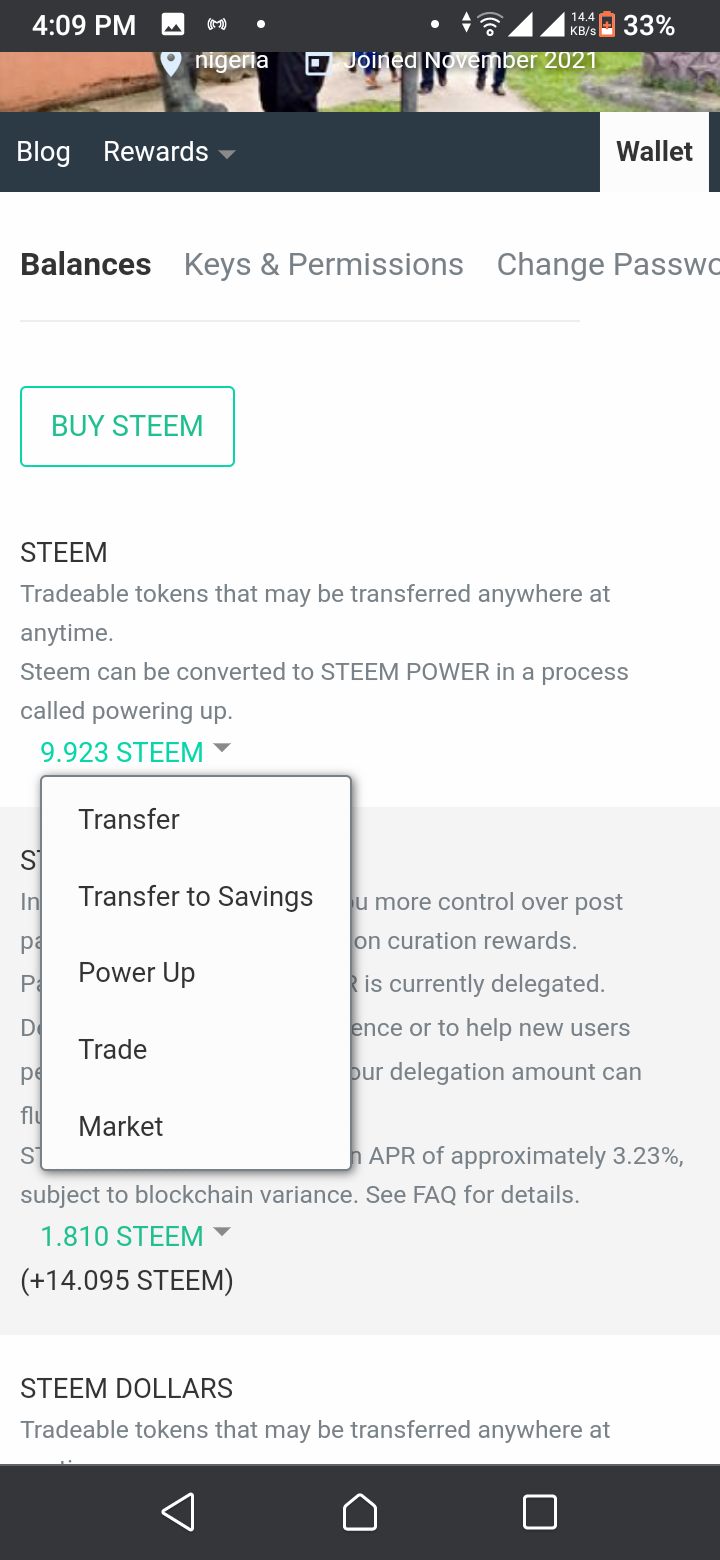Click the BUY STEEM button

pyautogui.click(x=127, y=426)
